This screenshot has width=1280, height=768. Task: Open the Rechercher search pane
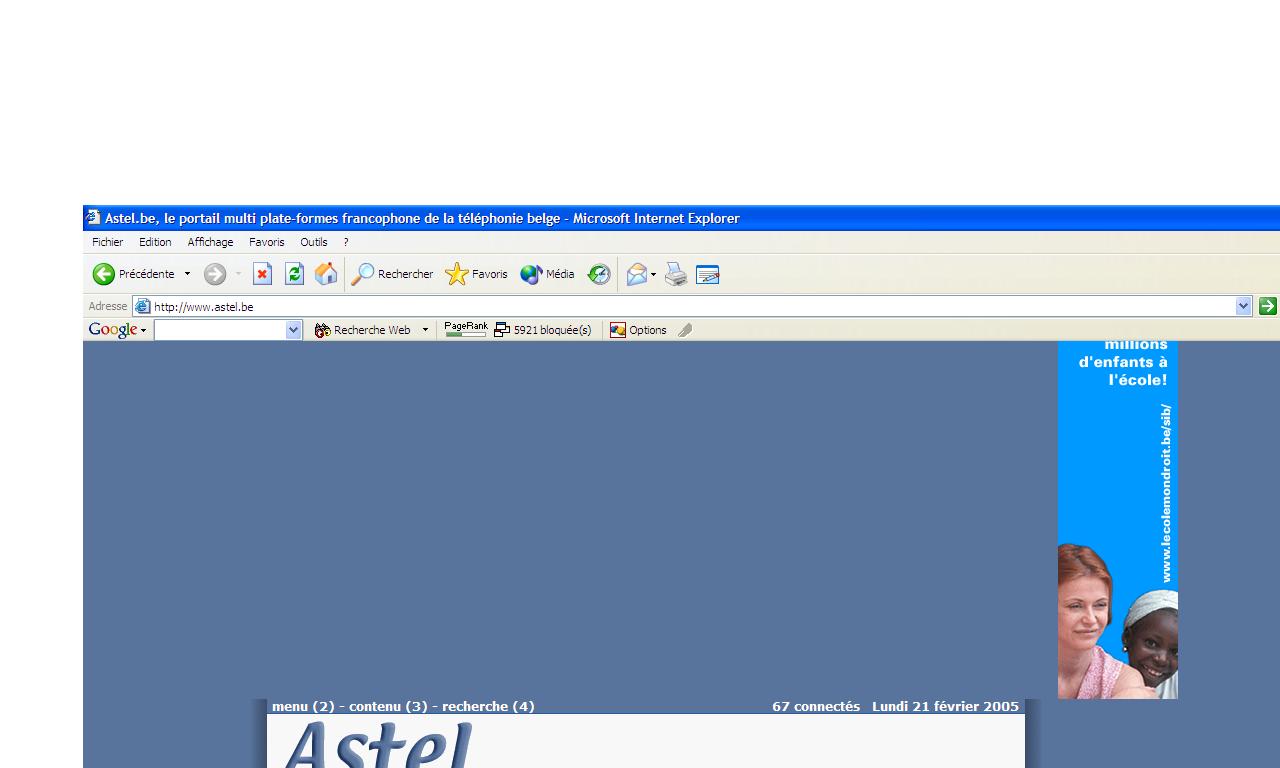393,274
